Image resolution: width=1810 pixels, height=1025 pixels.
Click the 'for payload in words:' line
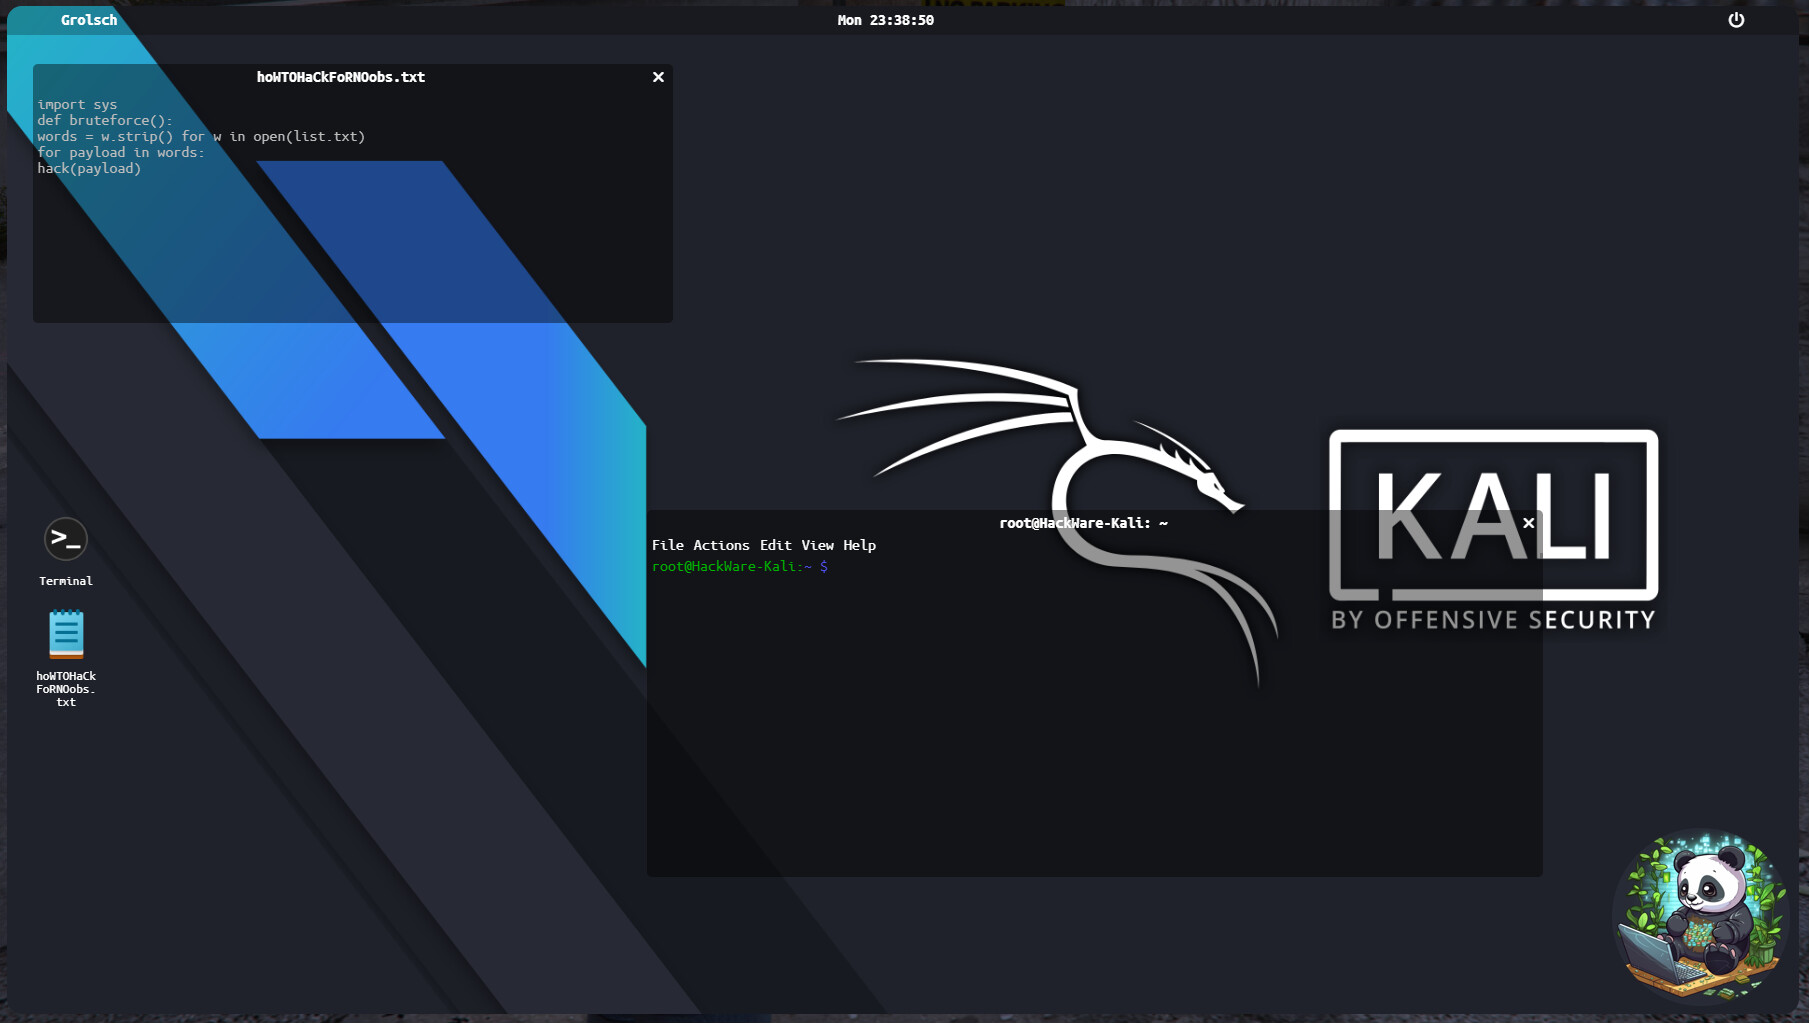coord(121,152)
